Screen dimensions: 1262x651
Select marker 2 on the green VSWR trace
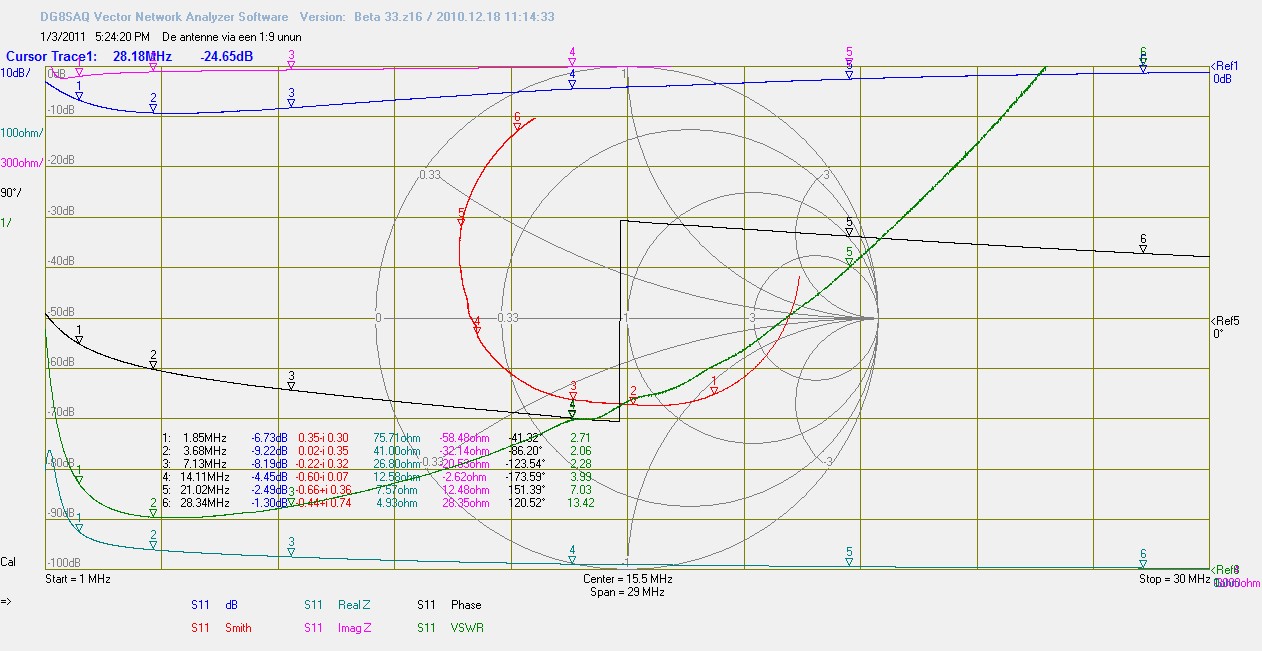tap(153, 508)
